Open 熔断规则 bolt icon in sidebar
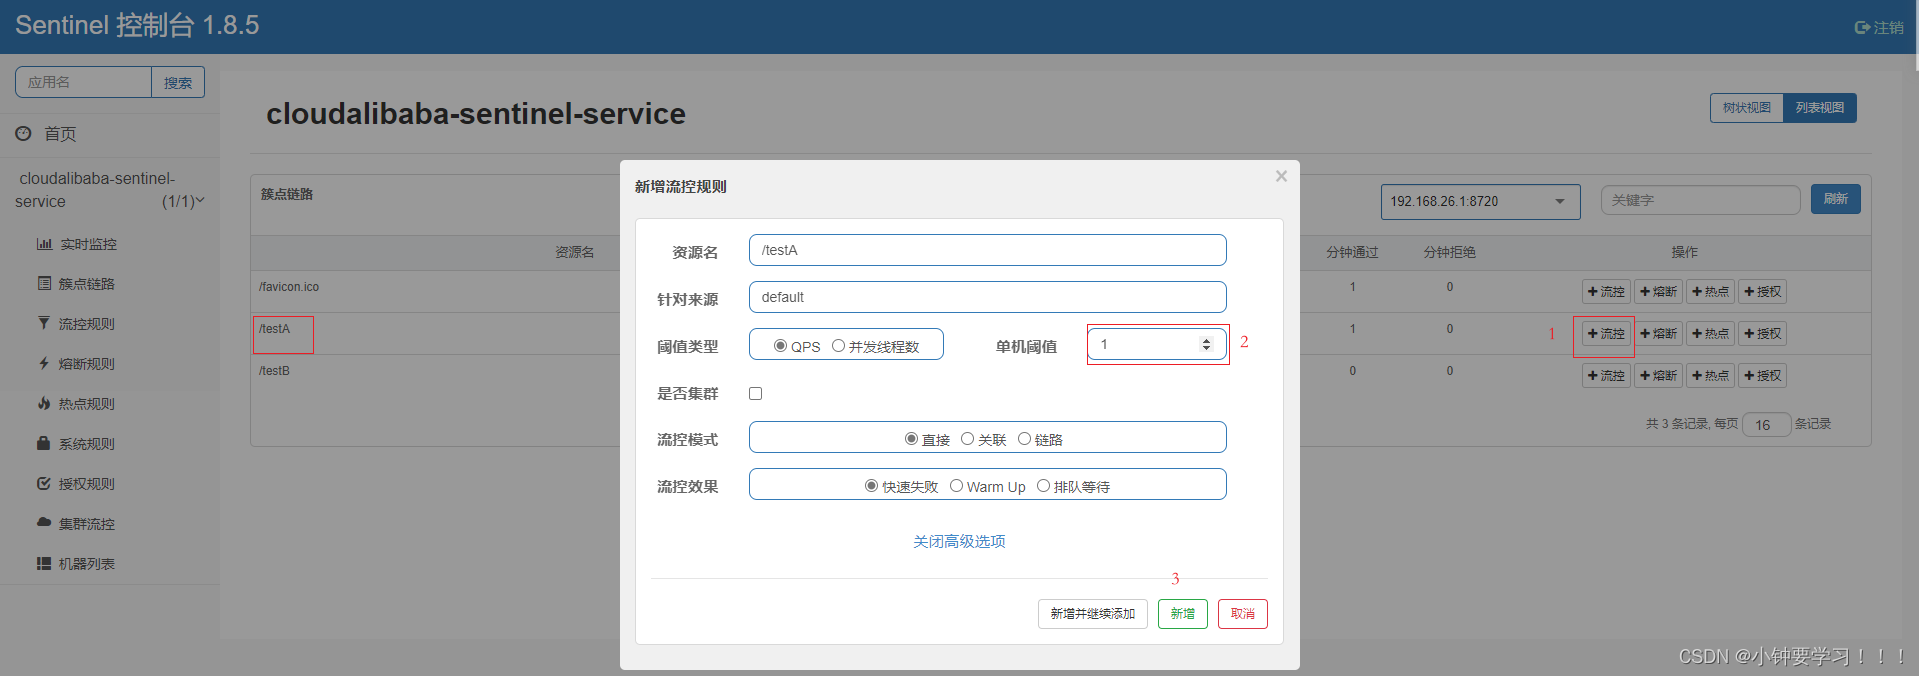The width and height of the screenshot is (1919, 676). coord(44,364)
